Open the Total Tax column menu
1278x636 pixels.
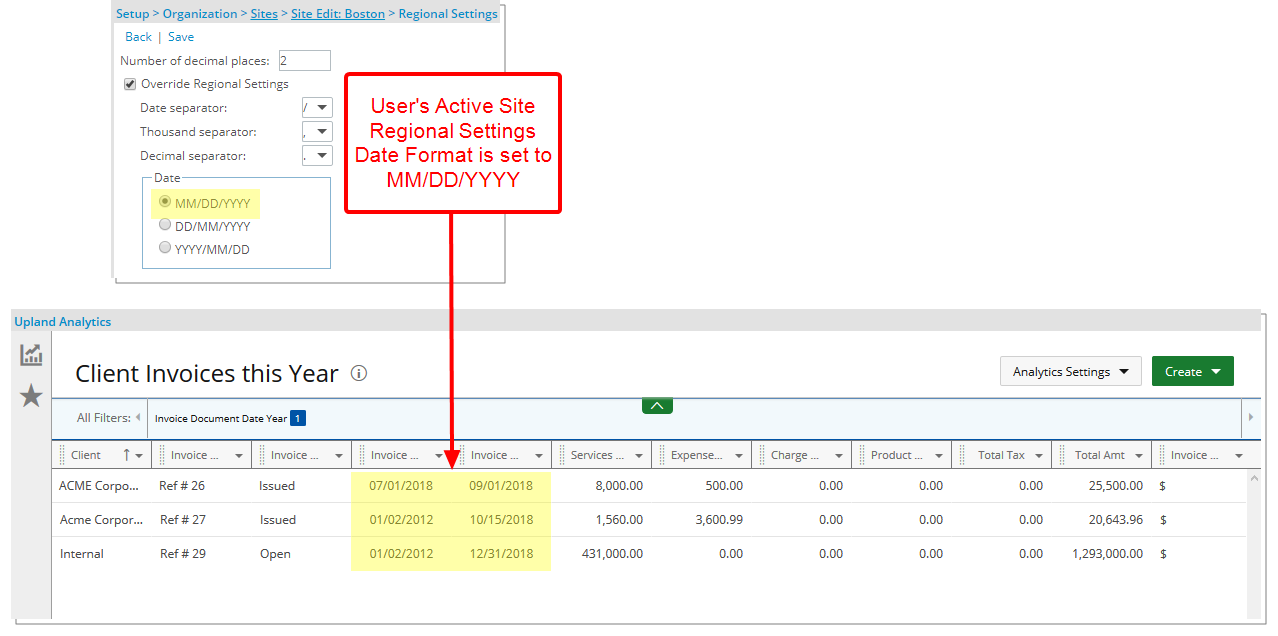click(1039, 455)
